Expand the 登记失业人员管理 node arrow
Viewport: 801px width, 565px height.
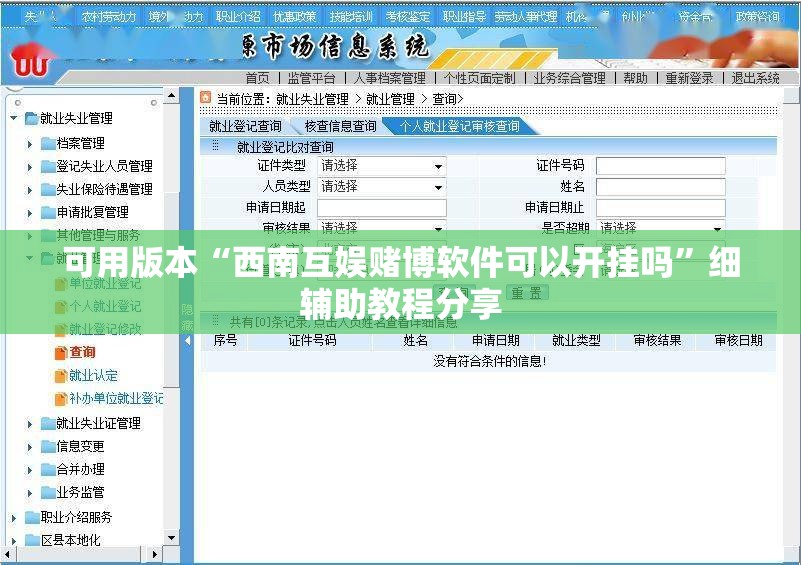point(30,167)
